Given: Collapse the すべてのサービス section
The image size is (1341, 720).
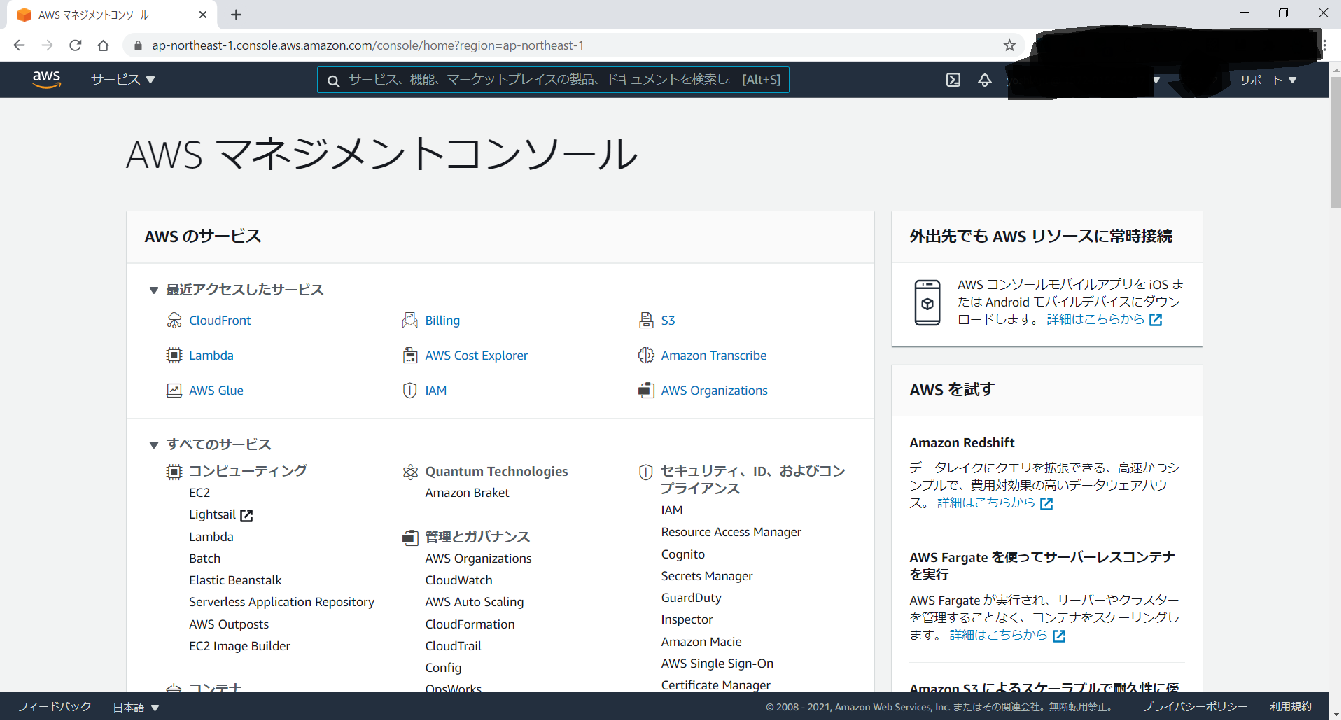Looking at the screenshot, I should 154,445.
